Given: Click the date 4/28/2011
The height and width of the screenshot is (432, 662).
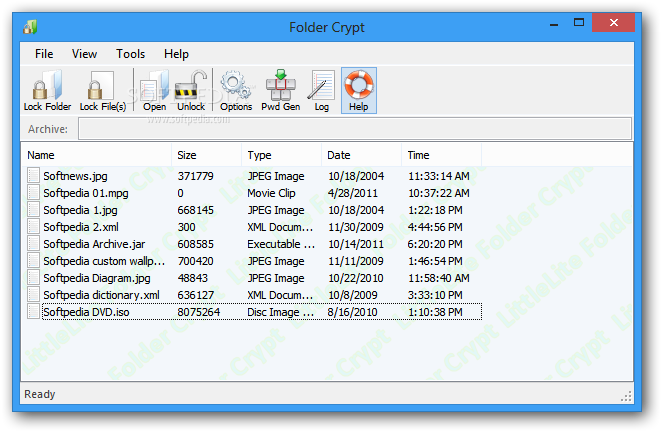Looking at the screenshot, I should pyautogui.click(x=353, y=193).
